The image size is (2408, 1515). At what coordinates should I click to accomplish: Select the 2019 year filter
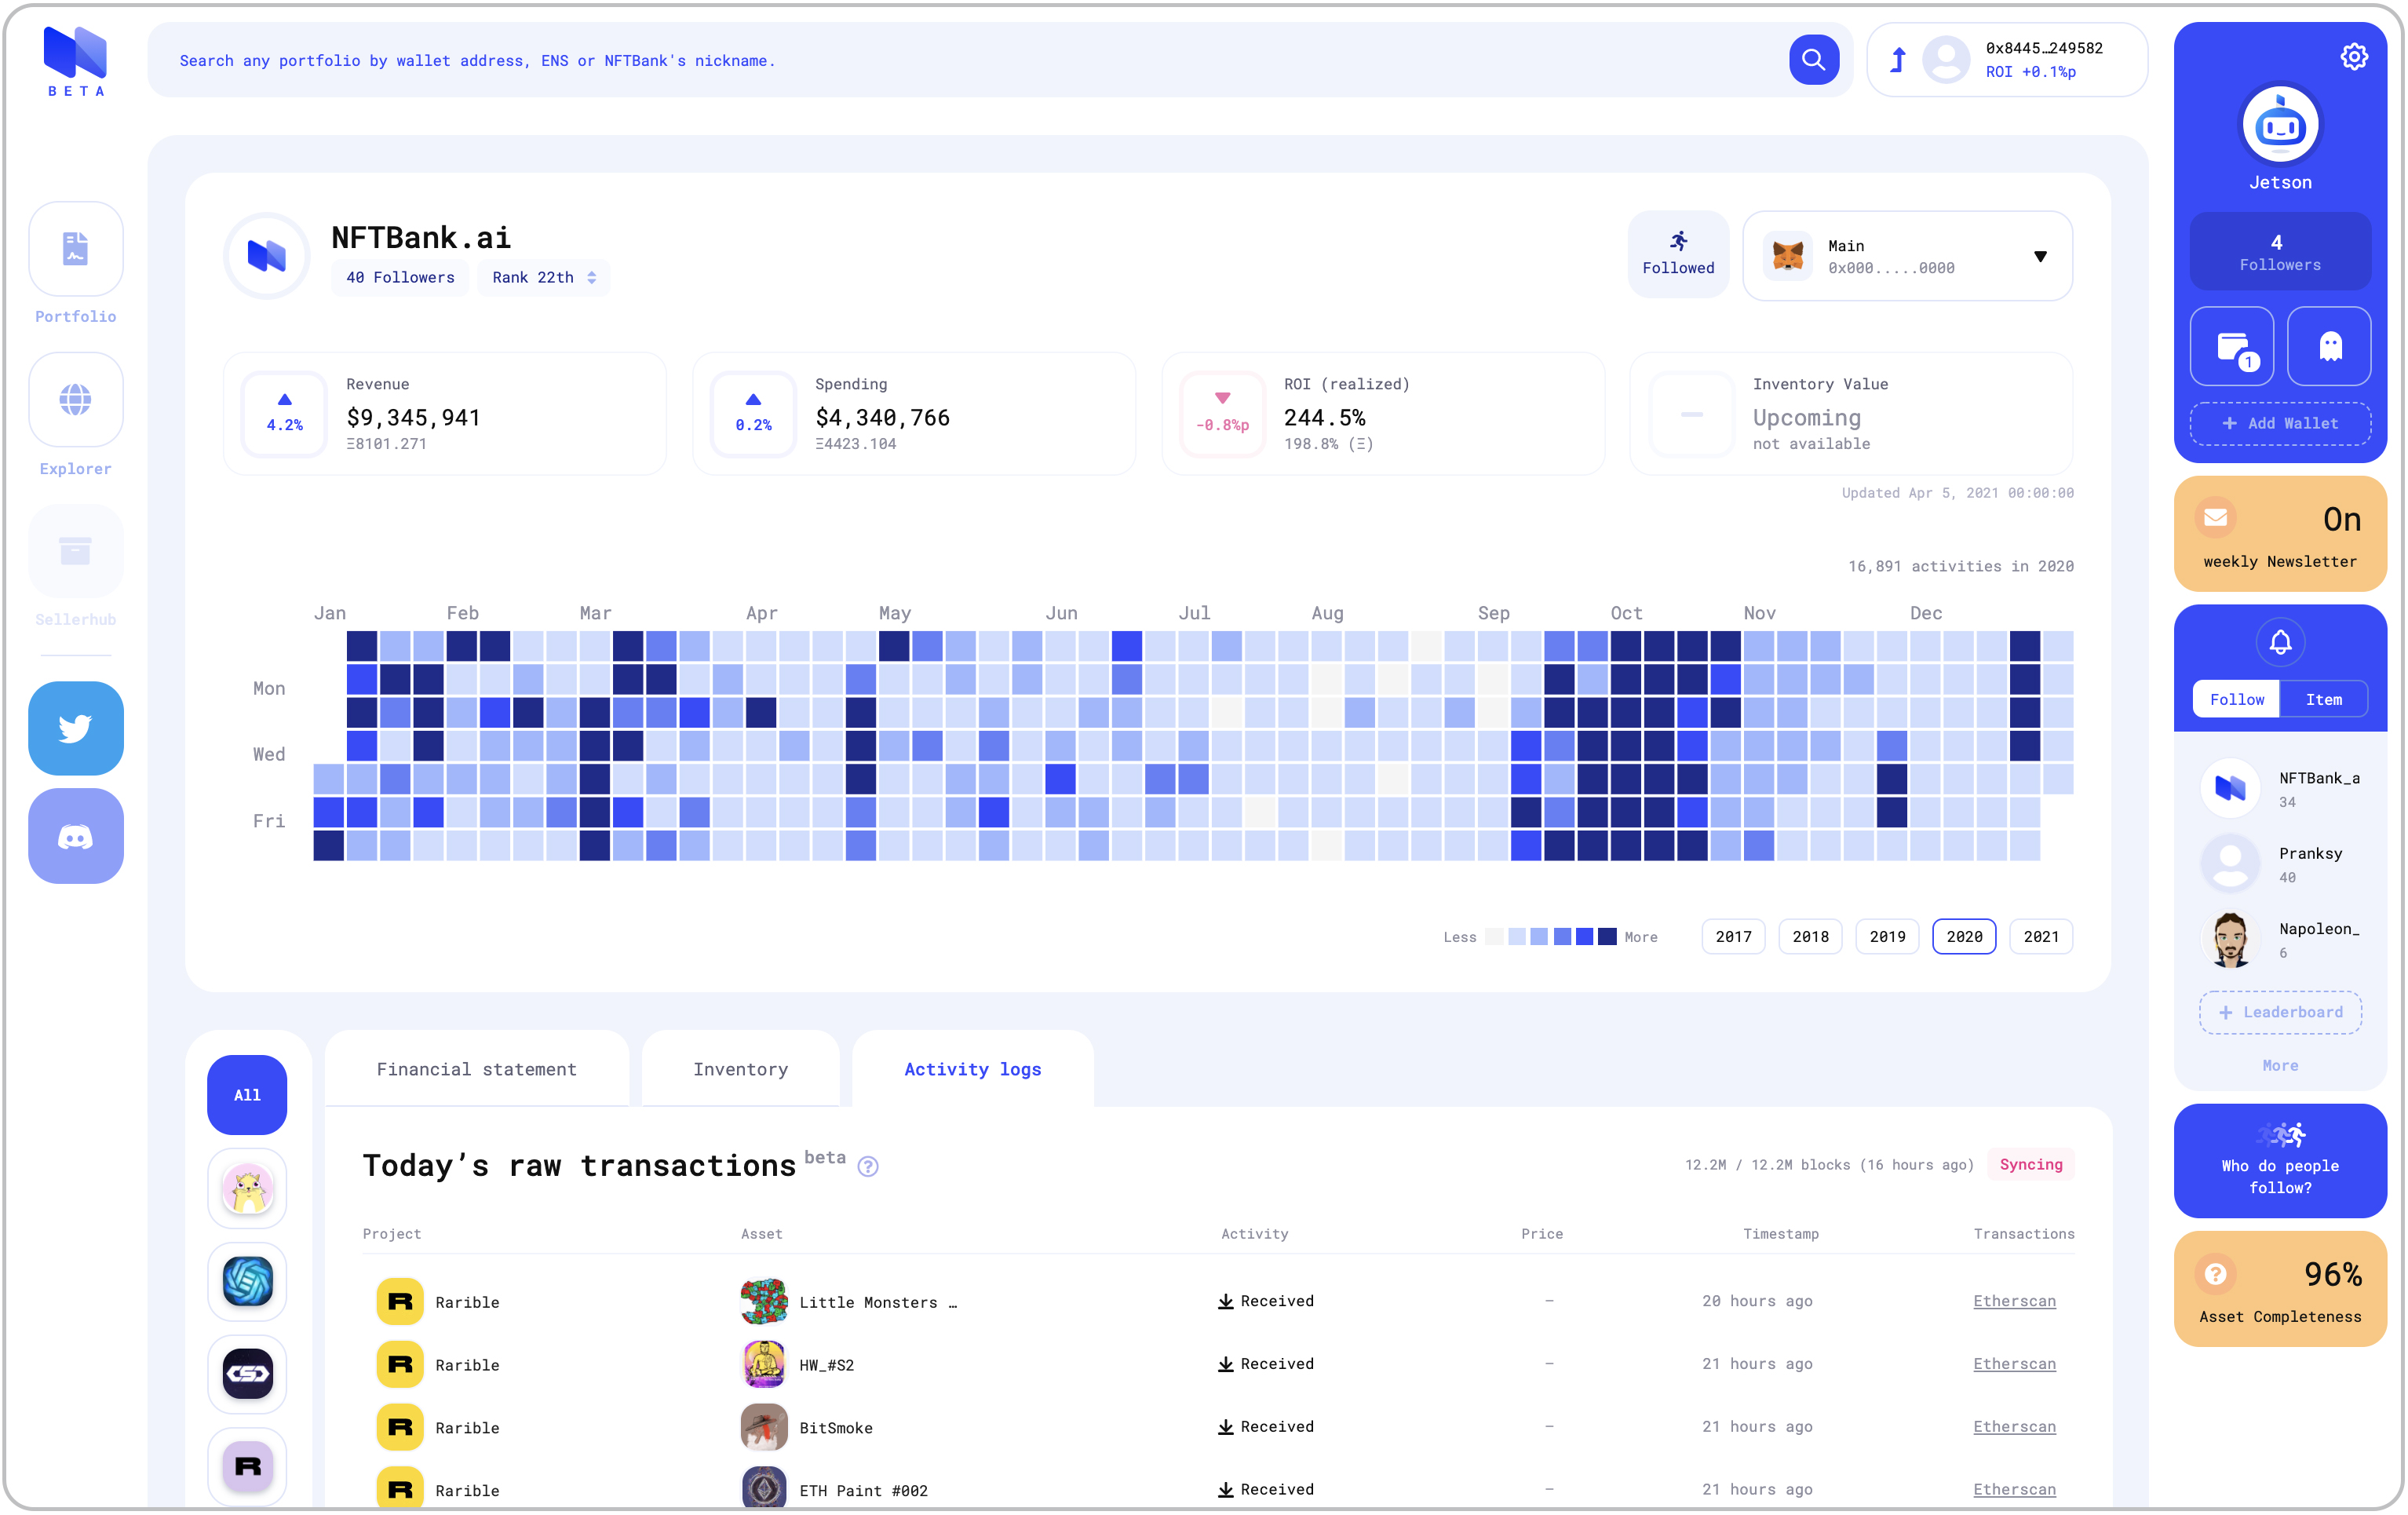[1886, 937]
